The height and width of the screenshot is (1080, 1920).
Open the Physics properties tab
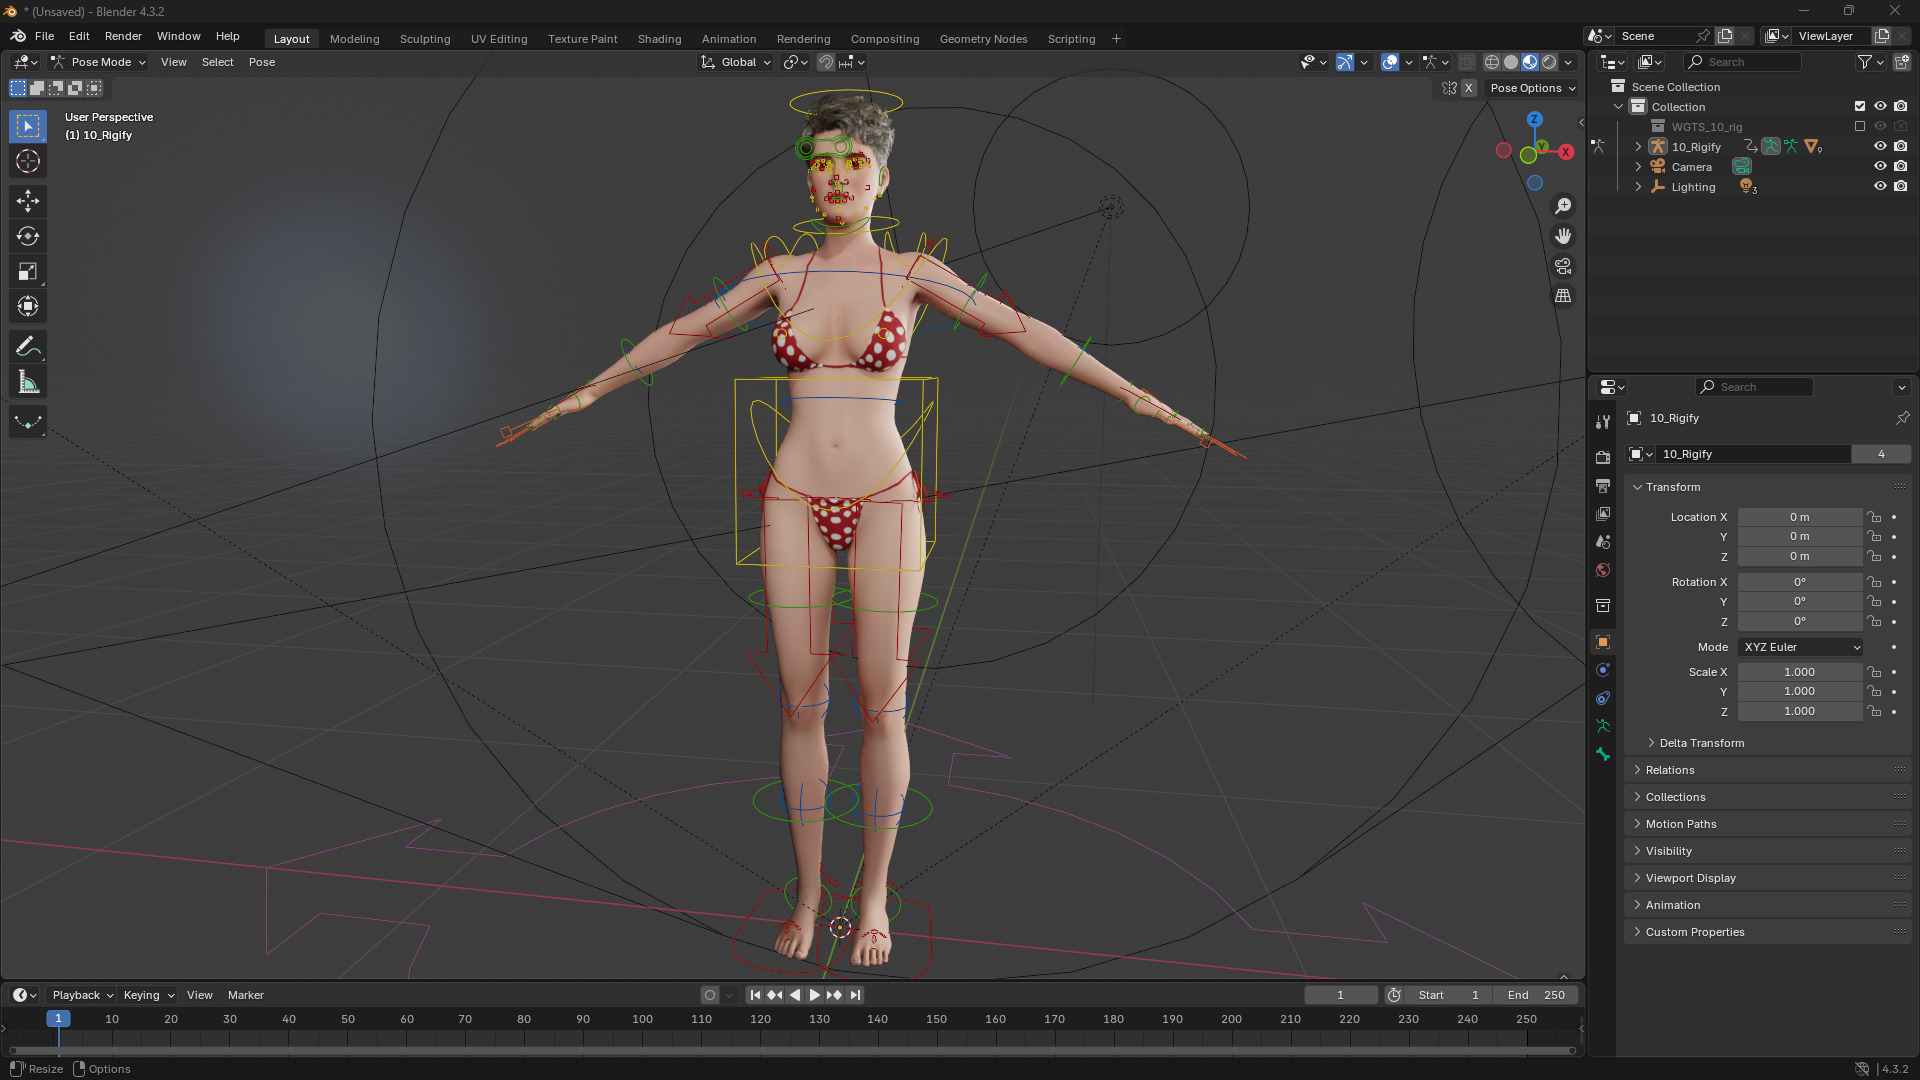(1603, 670)
